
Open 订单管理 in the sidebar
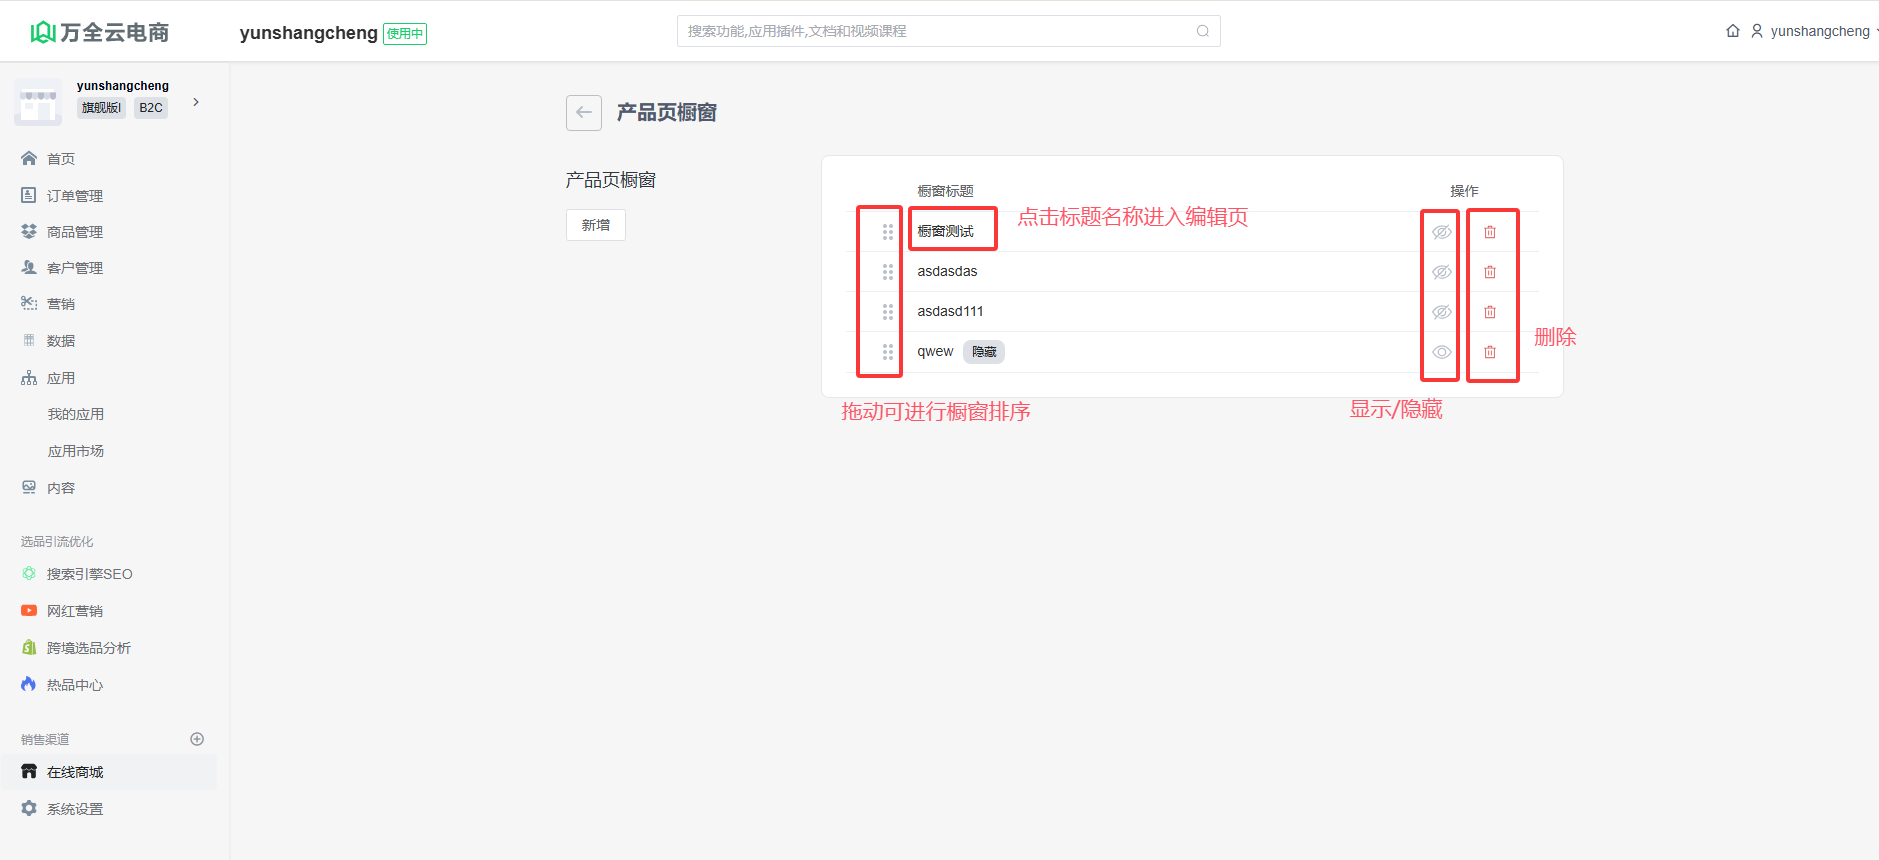tap(74, 196)
